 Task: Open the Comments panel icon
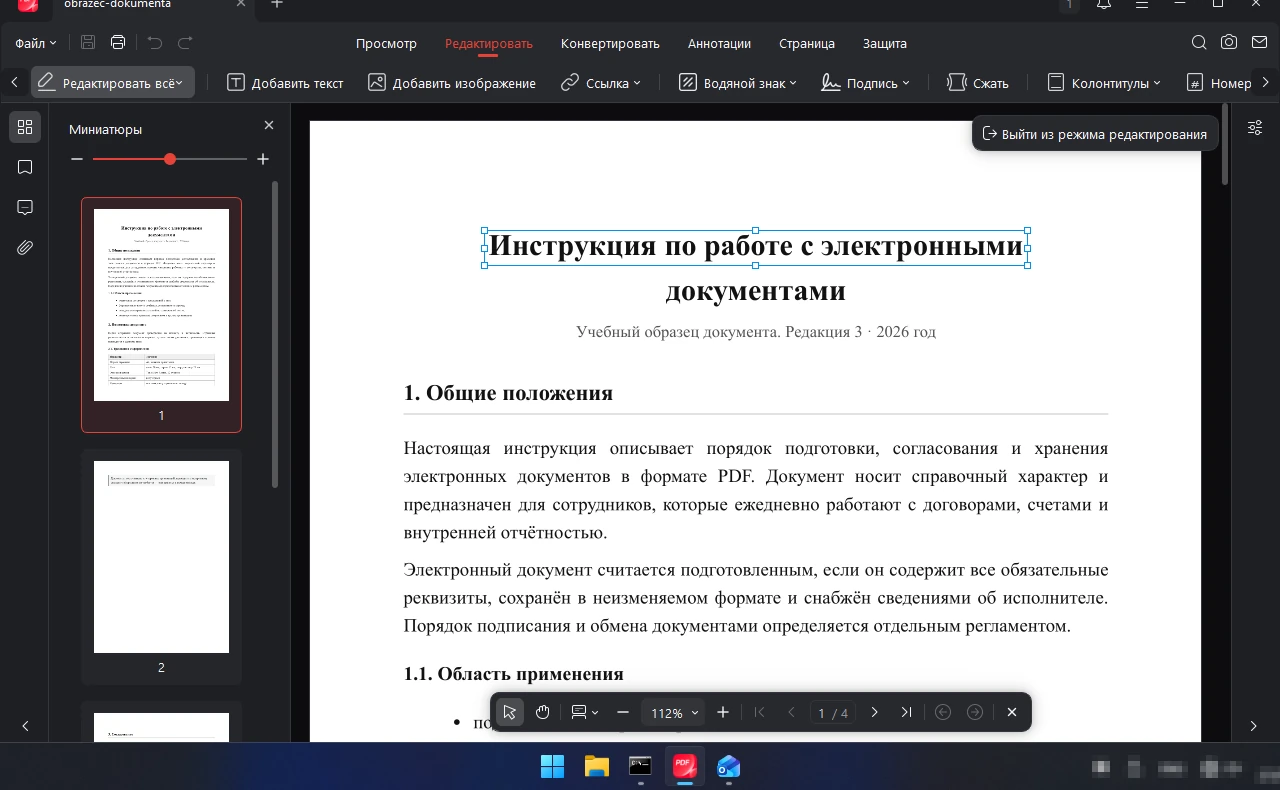pos(25,207)
